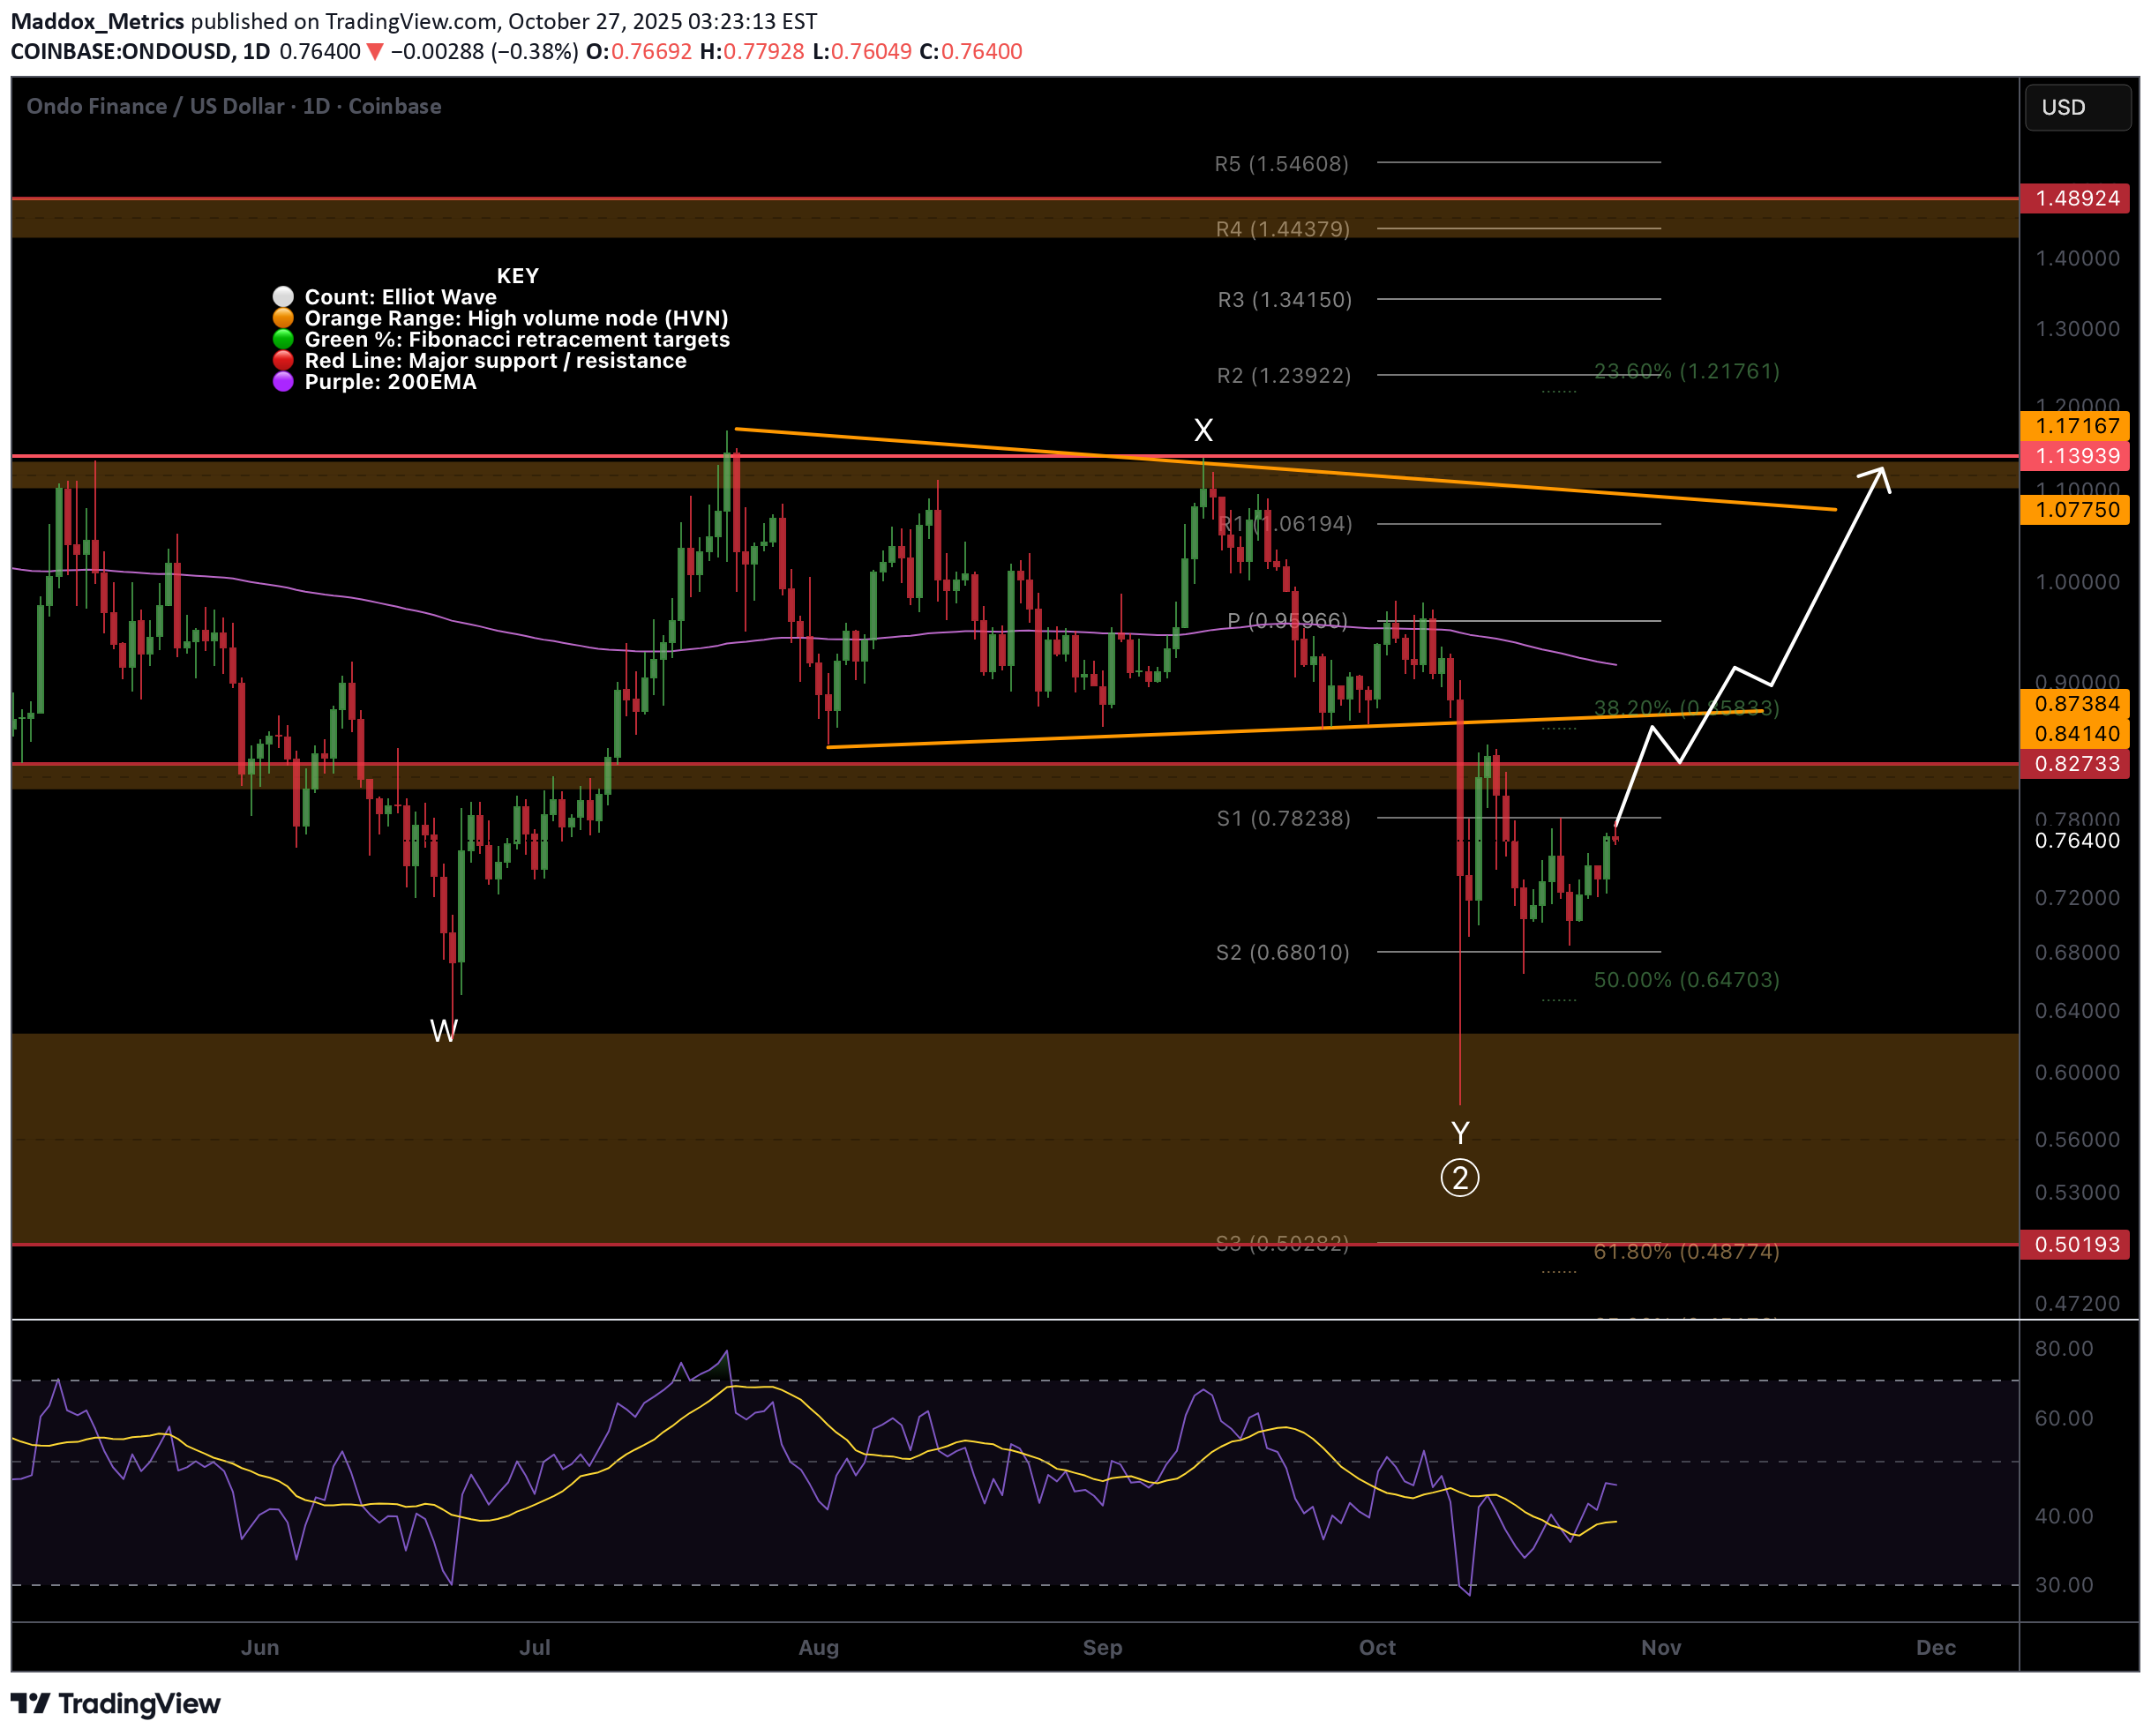Click the W wave label

443,1030
